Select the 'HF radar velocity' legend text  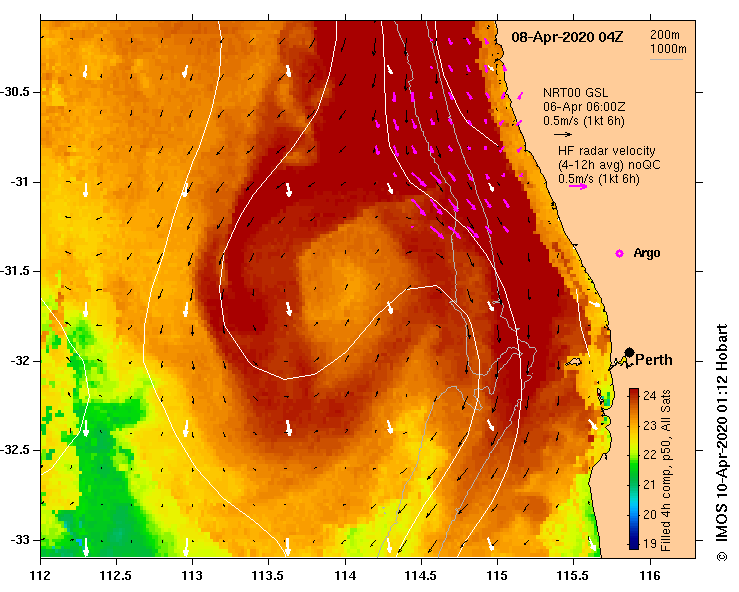pyautogui.click(x=607, y=151)
